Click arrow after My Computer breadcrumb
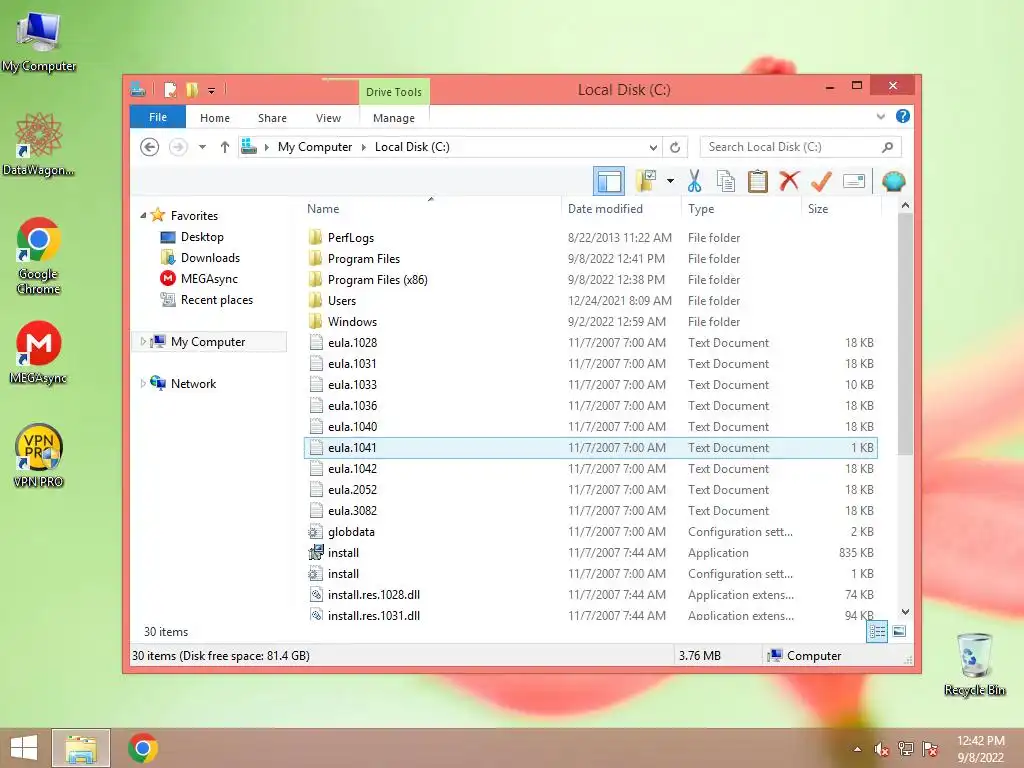The width and height of the screenshot is (1024, 768). tap(364, 147)
